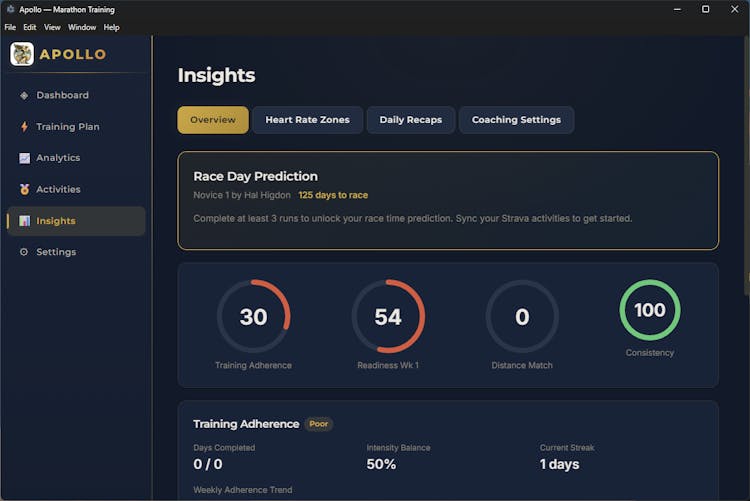Switch to the Daily Recaps tab
Image resolution: width=750 pixels, height=501 pixels.
[x=410, y=120]
